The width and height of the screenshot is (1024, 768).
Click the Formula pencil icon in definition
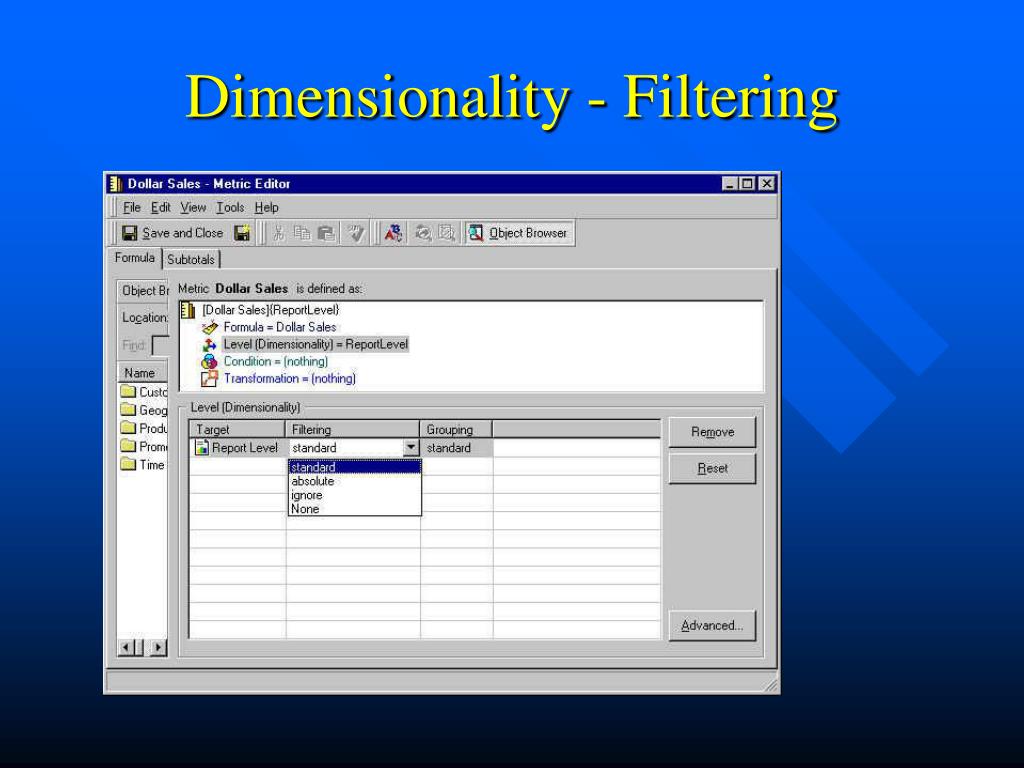pyautogui.click(x=210, y=327)
